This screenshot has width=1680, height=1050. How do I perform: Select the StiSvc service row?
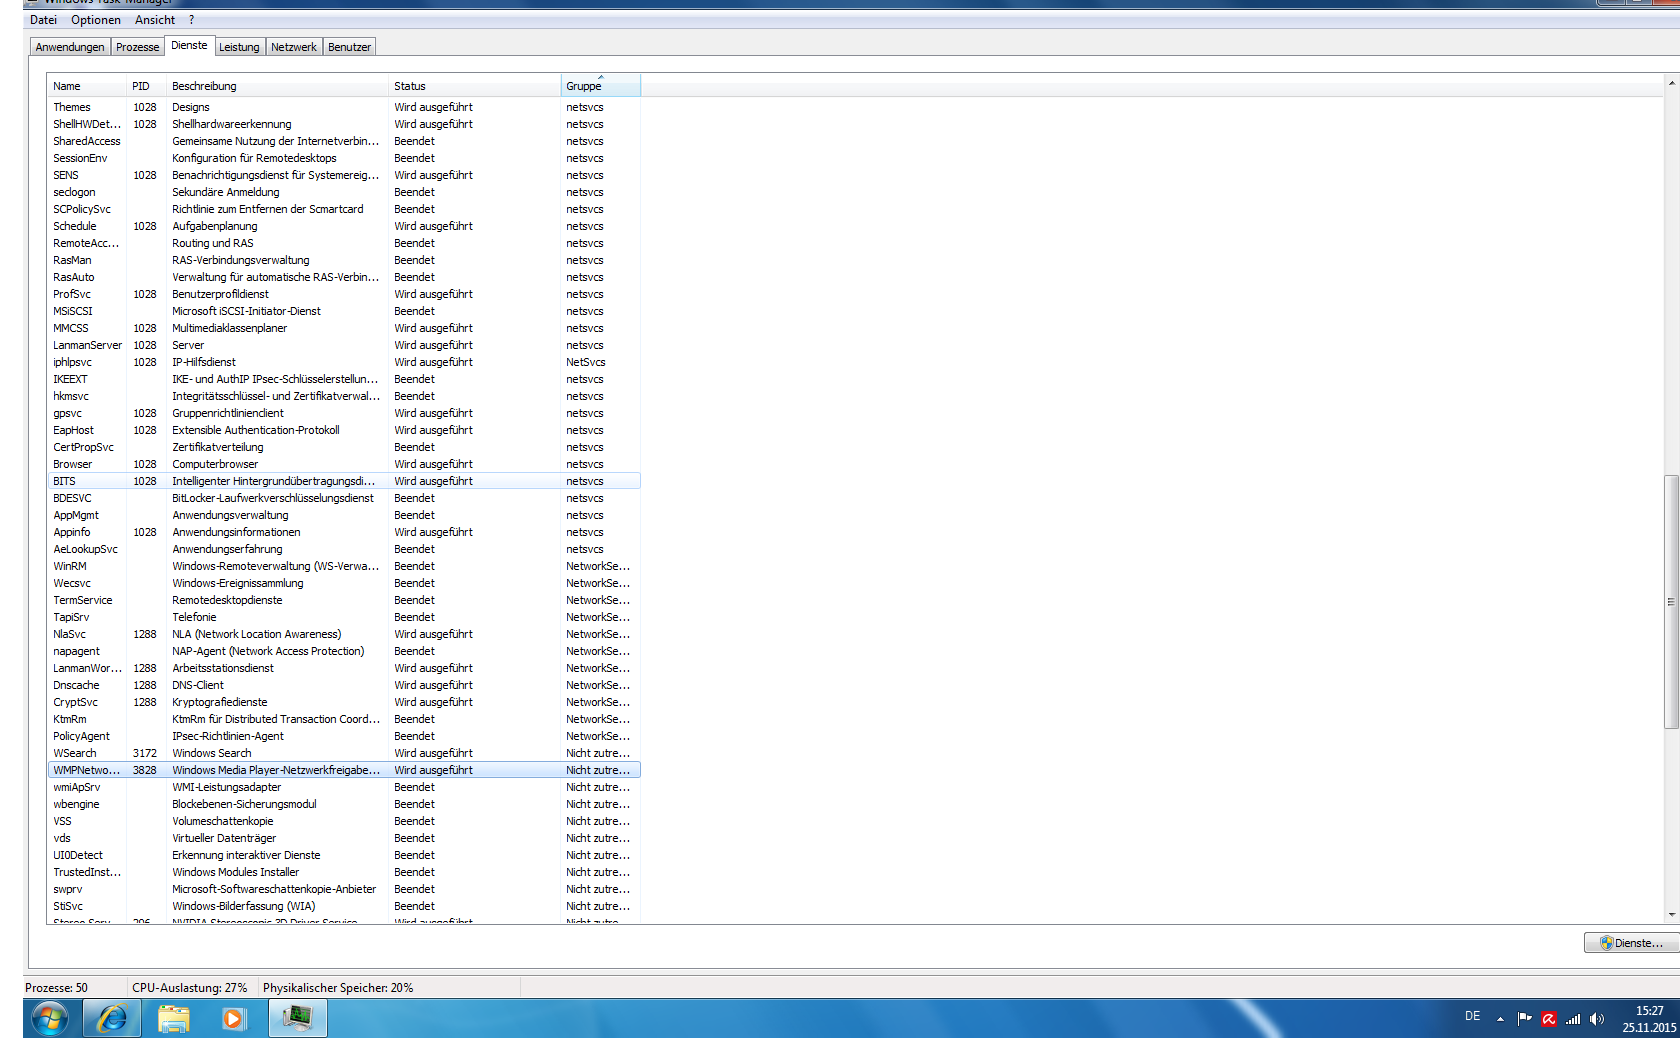(344, 906)
